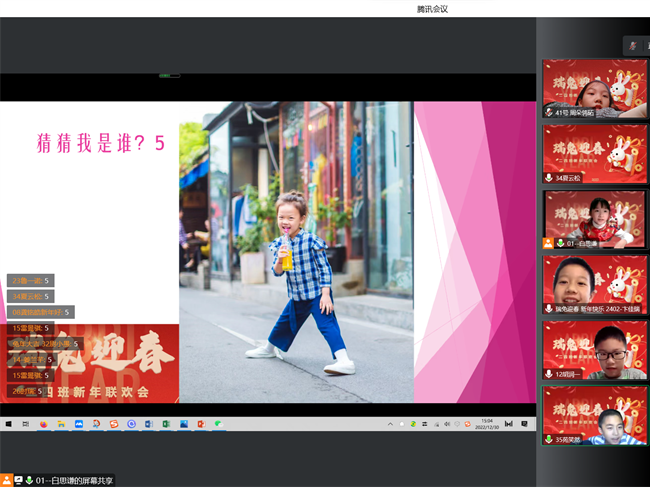Click the 腾讯会议 window title
Viewport: 650px width, 495px height.
[432, 9]
